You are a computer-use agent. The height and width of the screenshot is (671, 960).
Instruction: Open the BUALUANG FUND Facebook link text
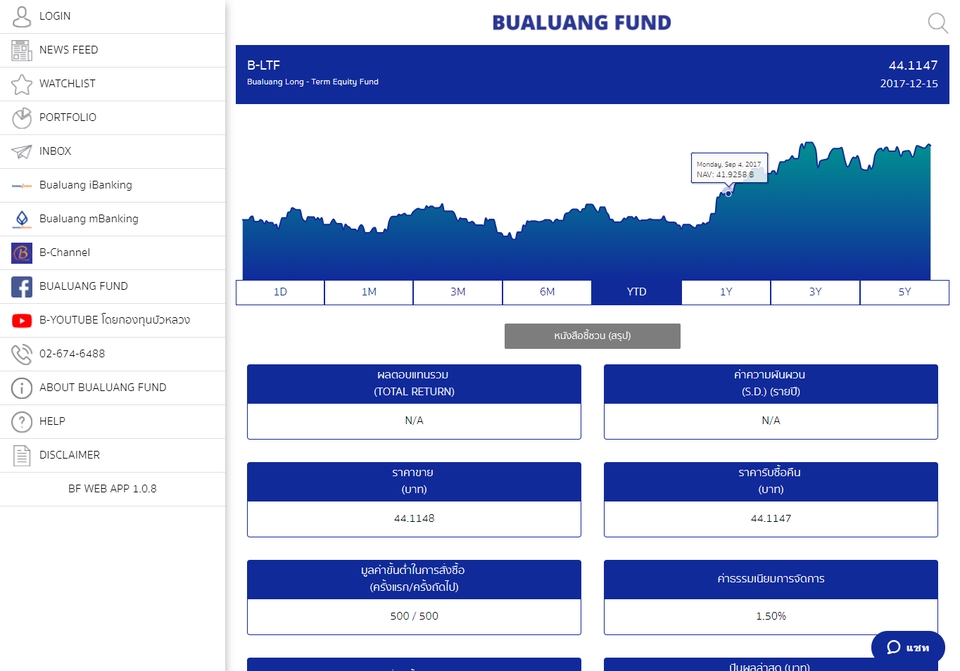(x=83, y=286)
